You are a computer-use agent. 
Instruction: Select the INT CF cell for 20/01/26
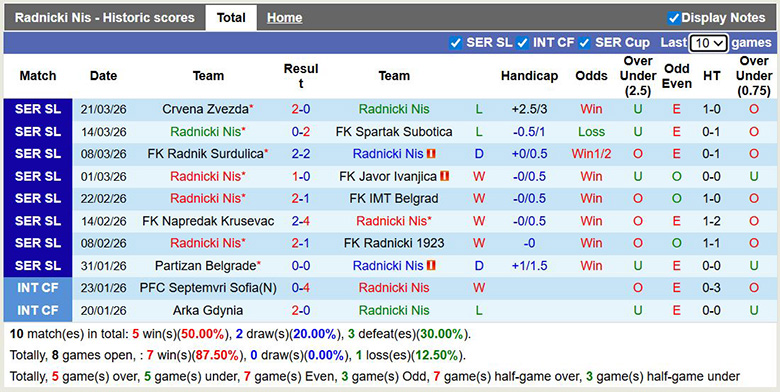pos(38,310)
